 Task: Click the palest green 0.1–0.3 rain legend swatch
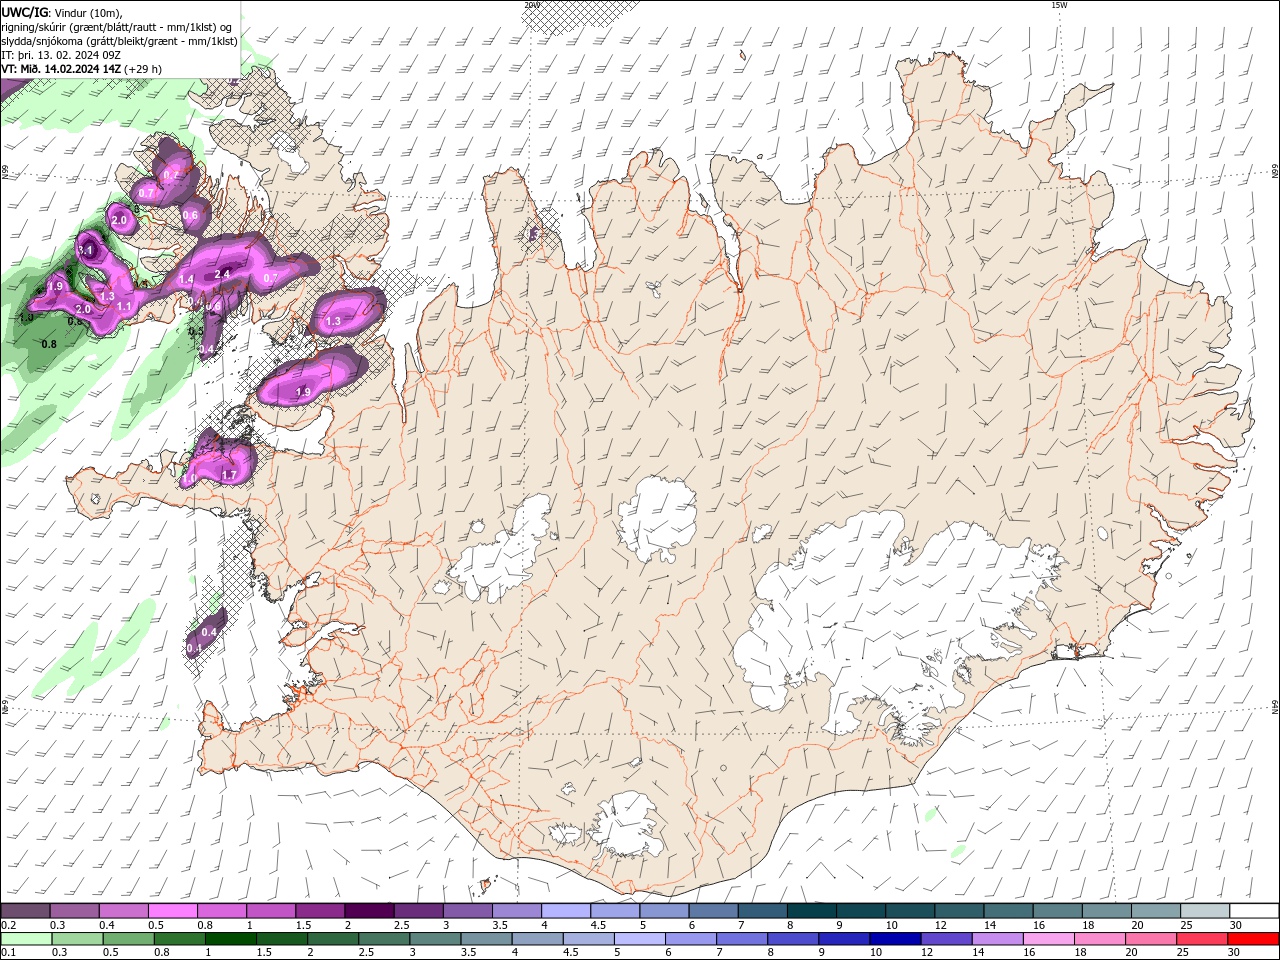(25, 939)
